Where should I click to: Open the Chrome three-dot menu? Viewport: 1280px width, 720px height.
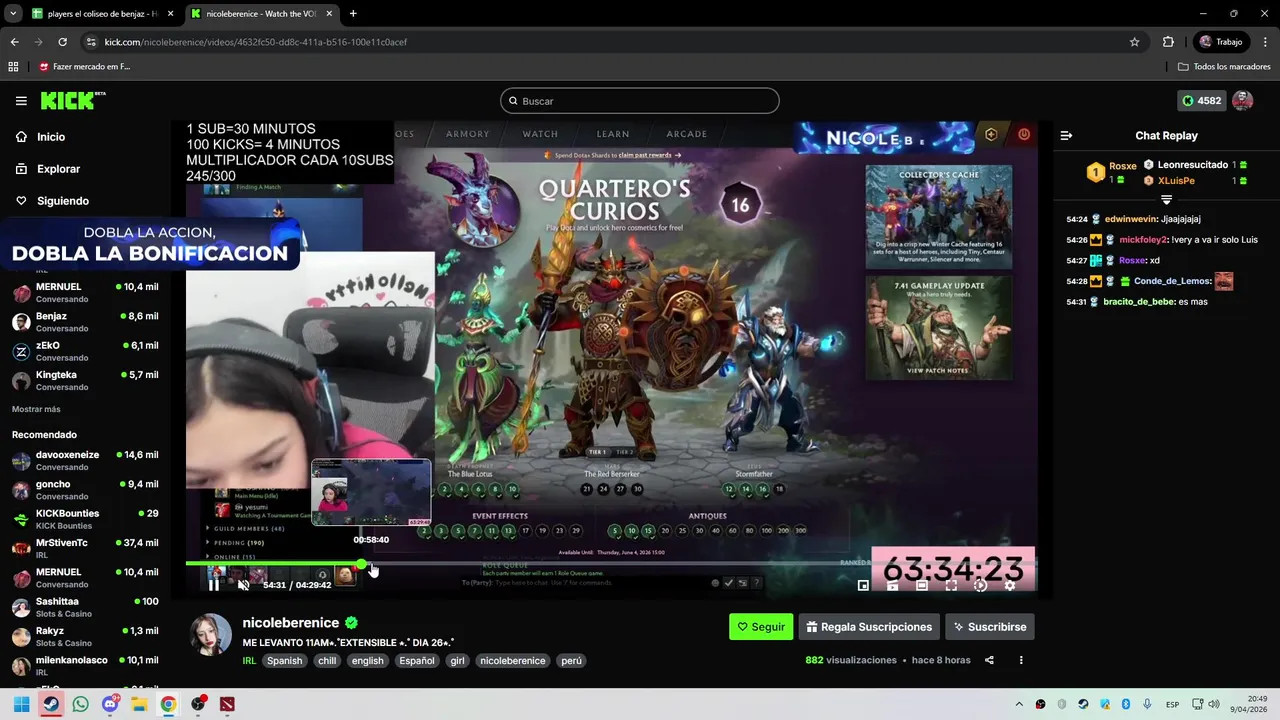pyautogui.click(x=1264, y=42)
